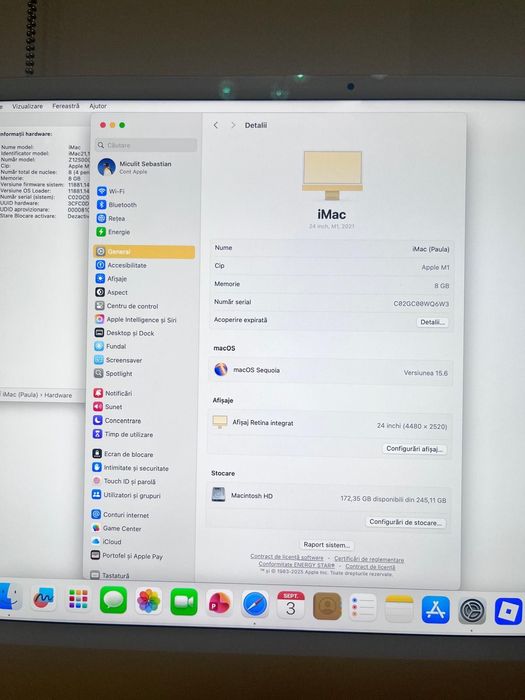Open Centru de control settings
Image resolution: width=525 pixels, height=700 pixels.
click(x=126, y=306)
